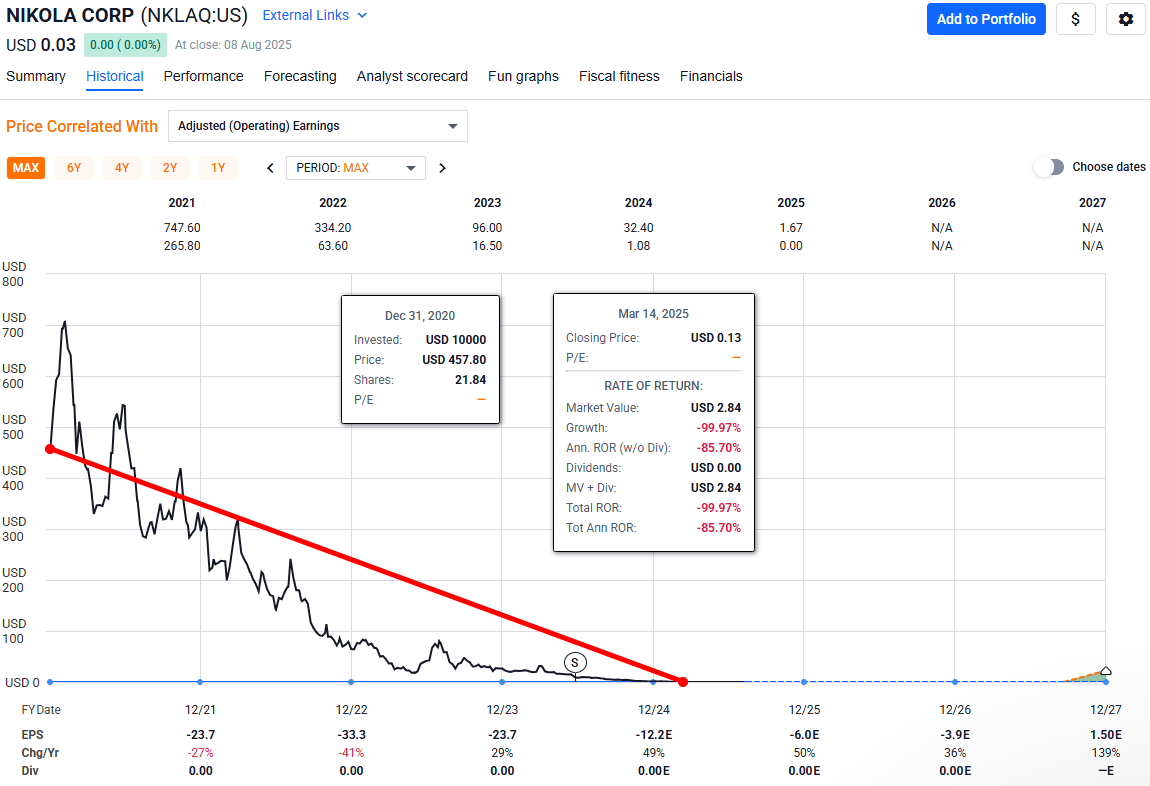The image size is (1150, 786).
Task: Select the 6Y time range
Action: coord(73,168)
